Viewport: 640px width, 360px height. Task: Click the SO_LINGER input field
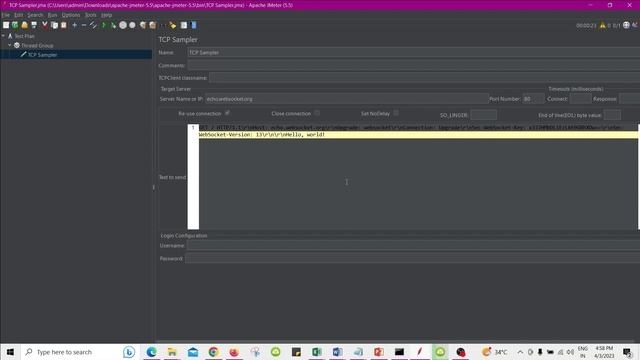(483, 115)
